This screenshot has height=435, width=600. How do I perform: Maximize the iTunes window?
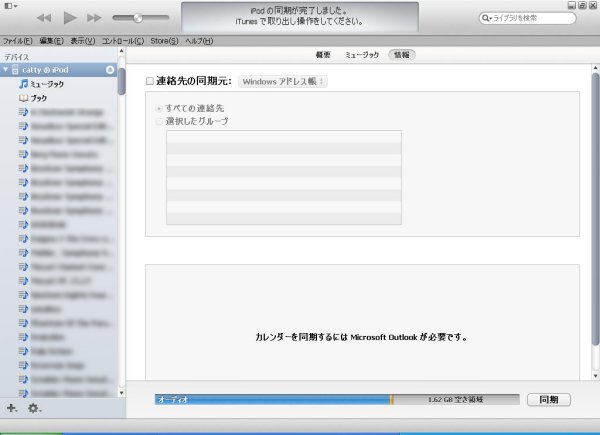coord(582,5)
